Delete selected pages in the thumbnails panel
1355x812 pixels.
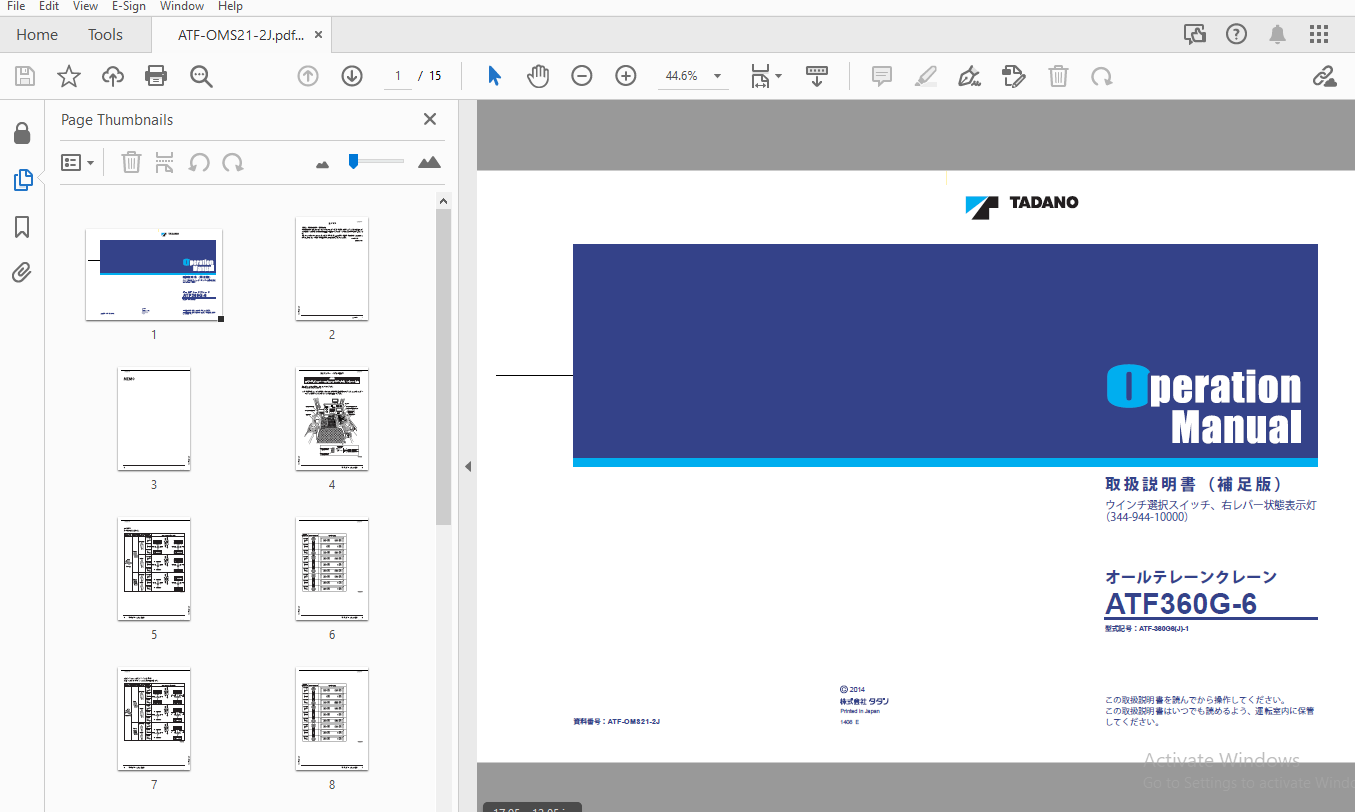coord(131,162)
